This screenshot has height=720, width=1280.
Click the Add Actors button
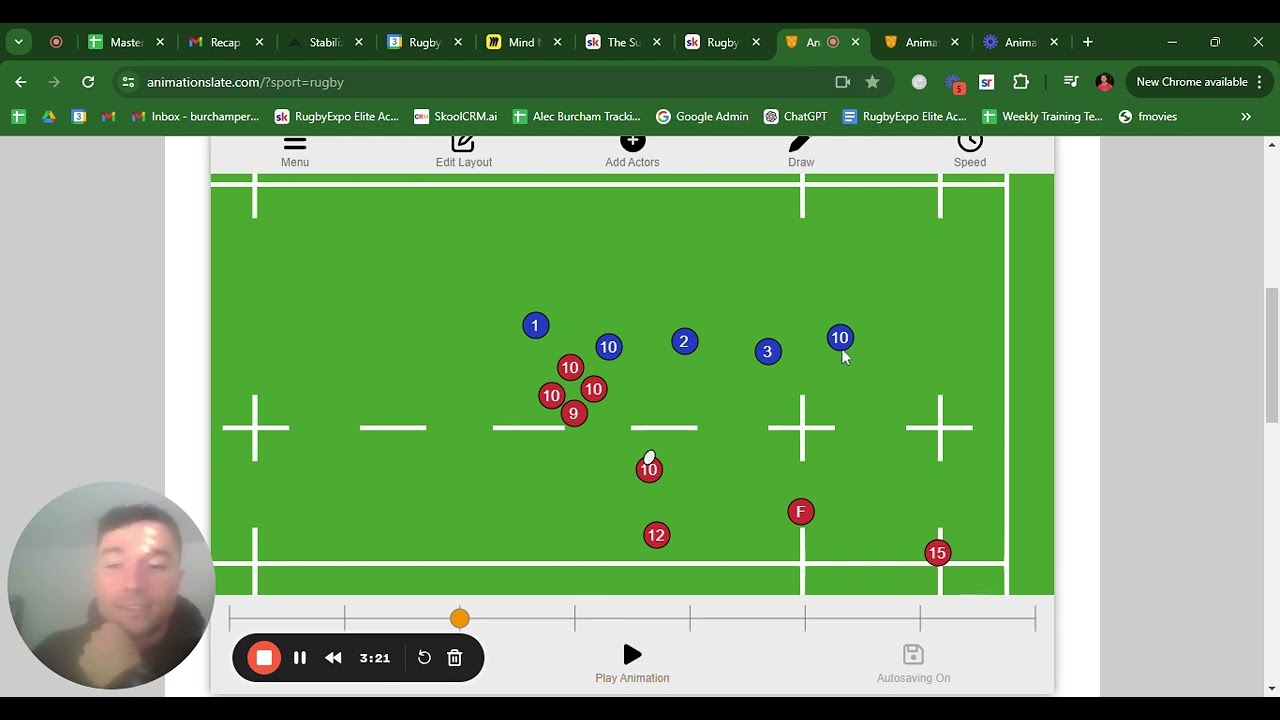tap(632, 151)
